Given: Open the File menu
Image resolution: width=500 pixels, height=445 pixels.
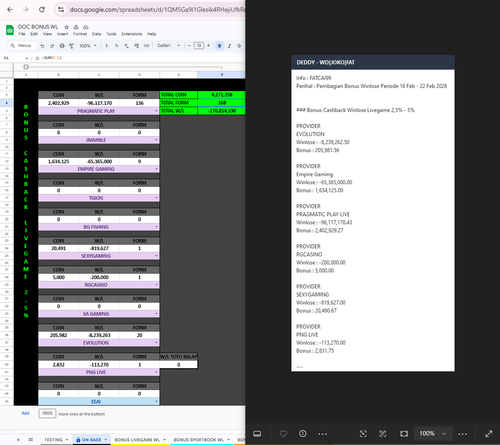Looking at the screenshot, I should (x=22, y=34).
